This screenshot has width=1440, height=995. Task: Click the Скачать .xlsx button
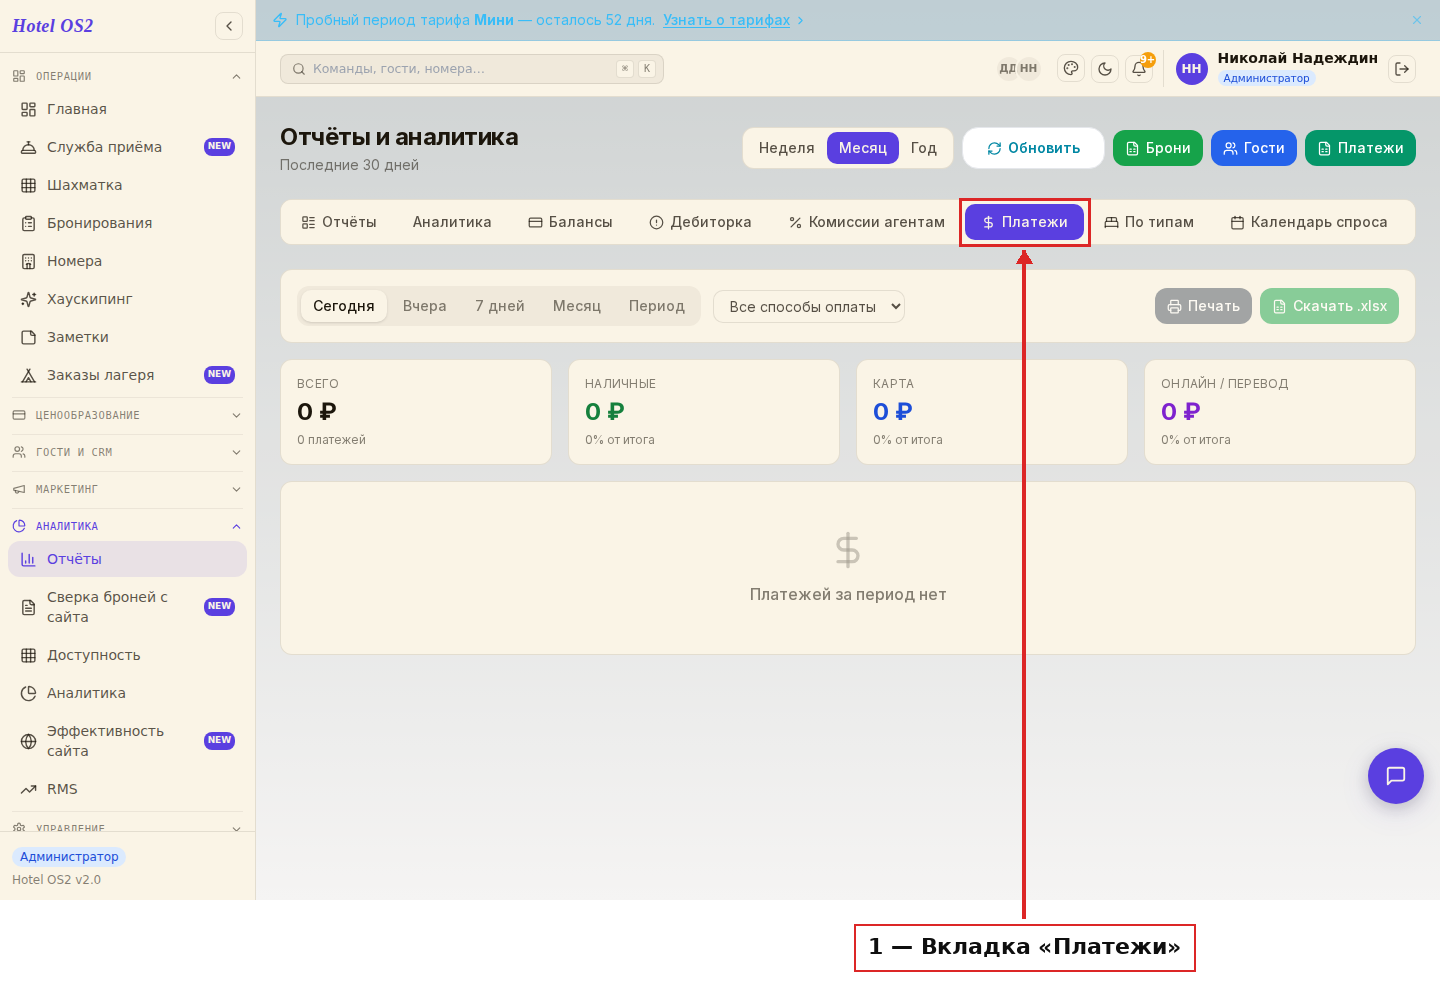pyautogui.click(x=1329, y=306)
